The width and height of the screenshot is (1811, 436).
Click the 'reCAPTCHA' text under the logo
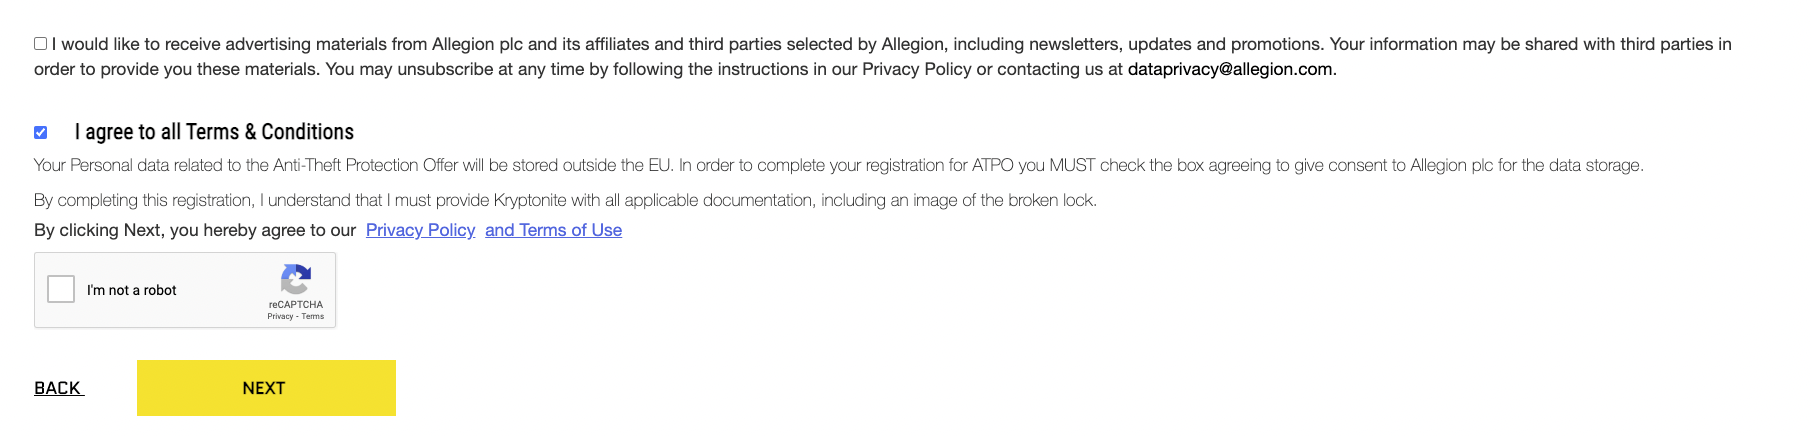[x=296, y=304]
